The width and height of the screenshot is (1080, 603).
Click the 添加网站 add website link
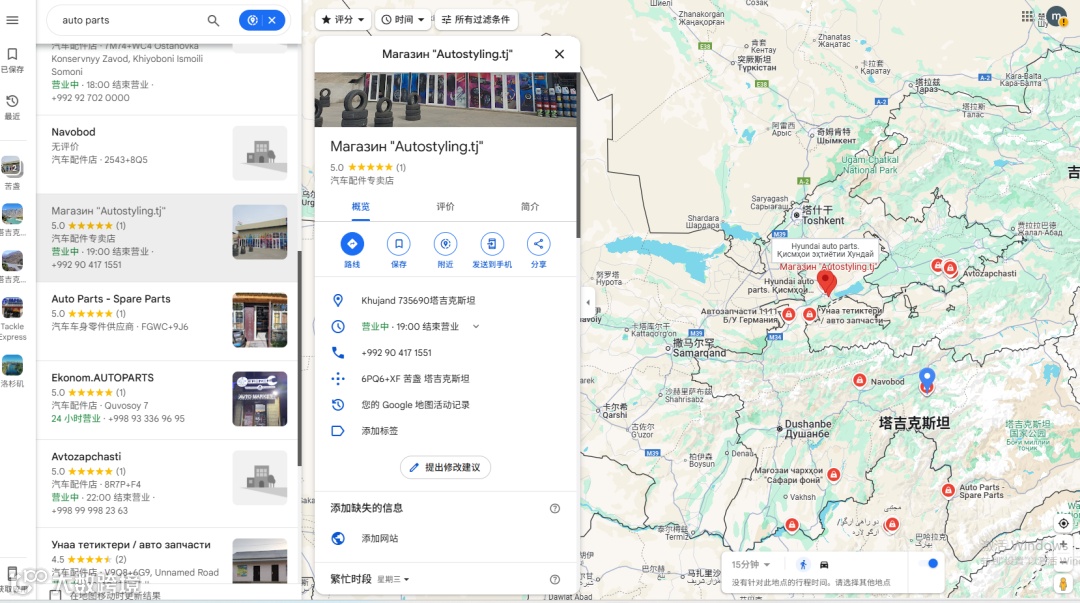[380, 538]
